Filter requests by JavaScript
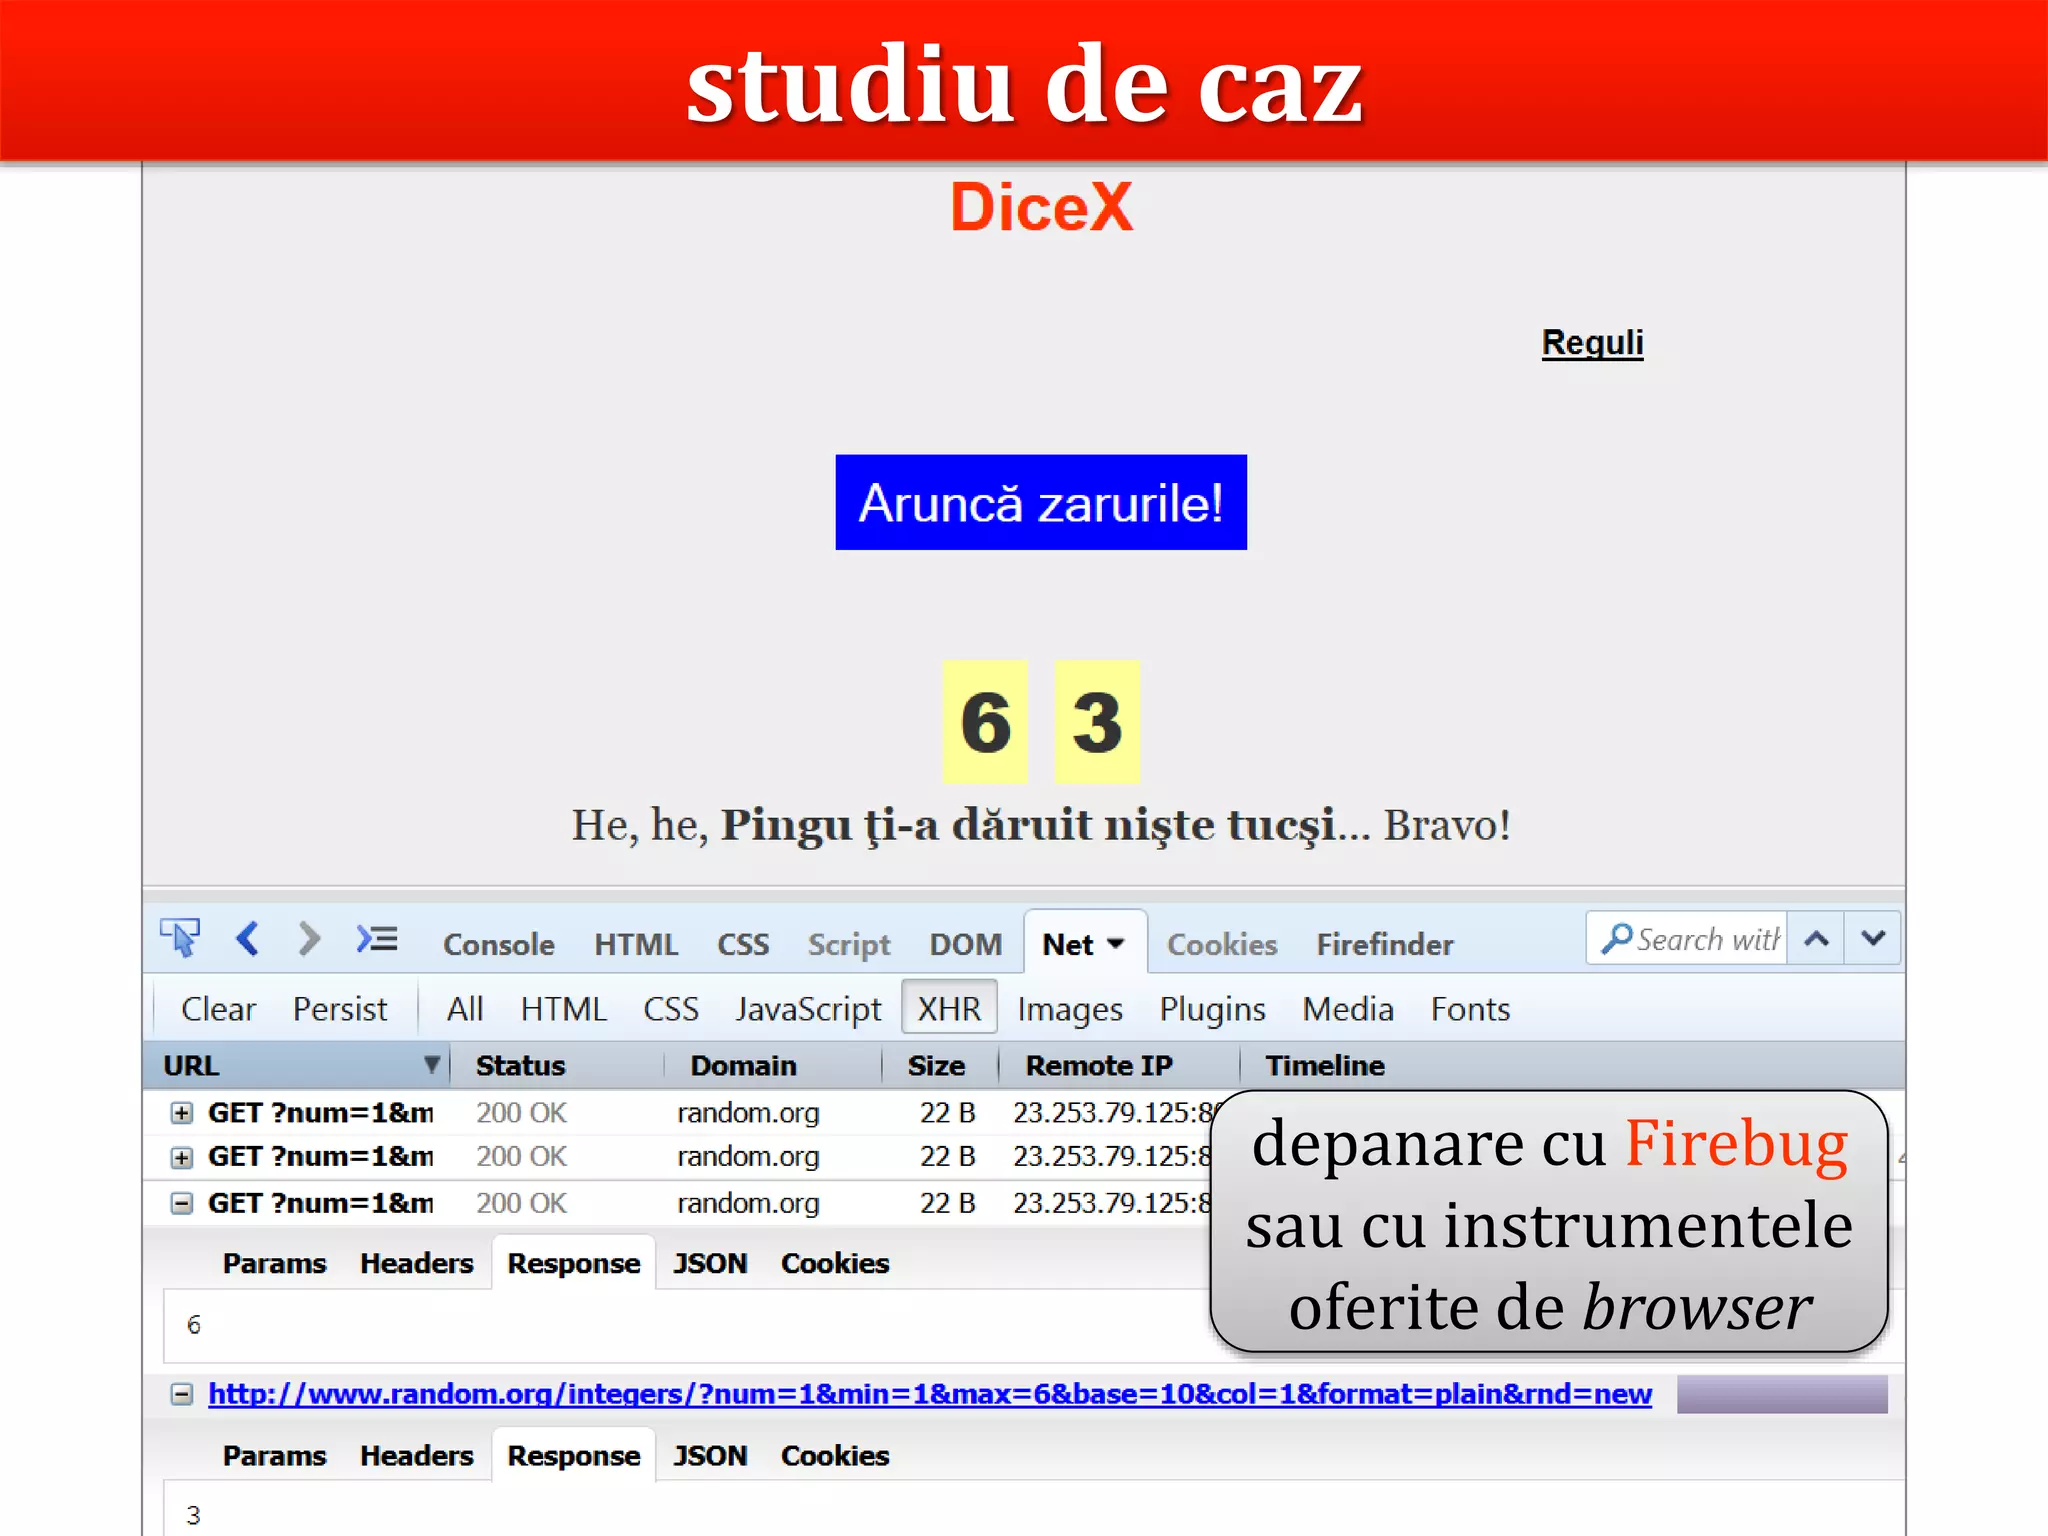 (x=809, y=1008)
